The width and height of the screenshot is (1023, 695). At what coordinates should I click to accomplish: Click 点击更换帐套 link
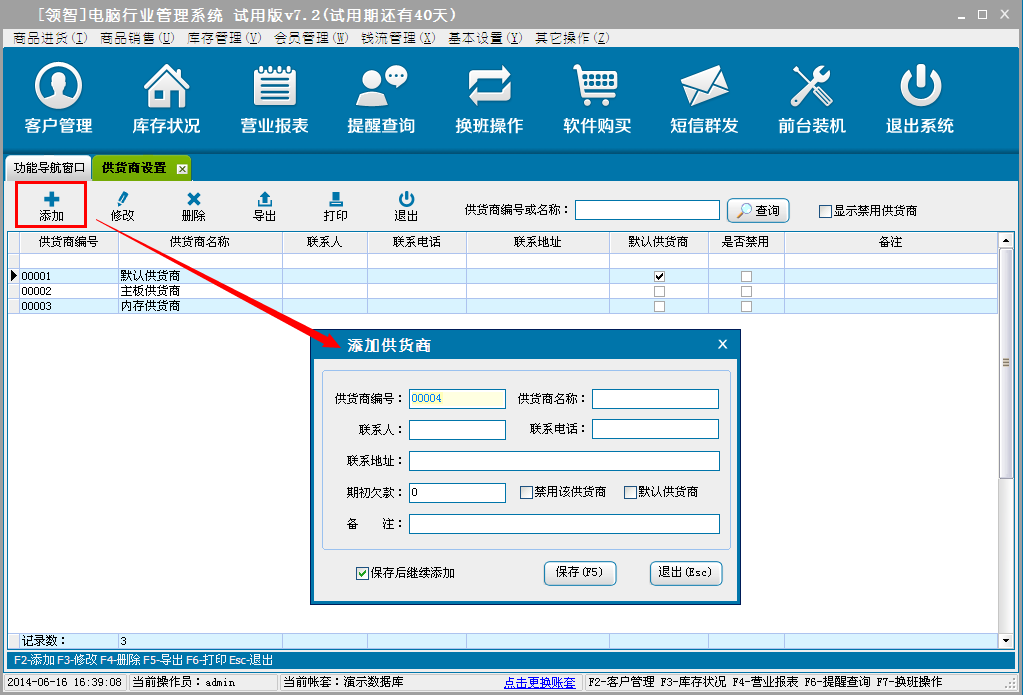pyautogui.click(x=539, y=683)
